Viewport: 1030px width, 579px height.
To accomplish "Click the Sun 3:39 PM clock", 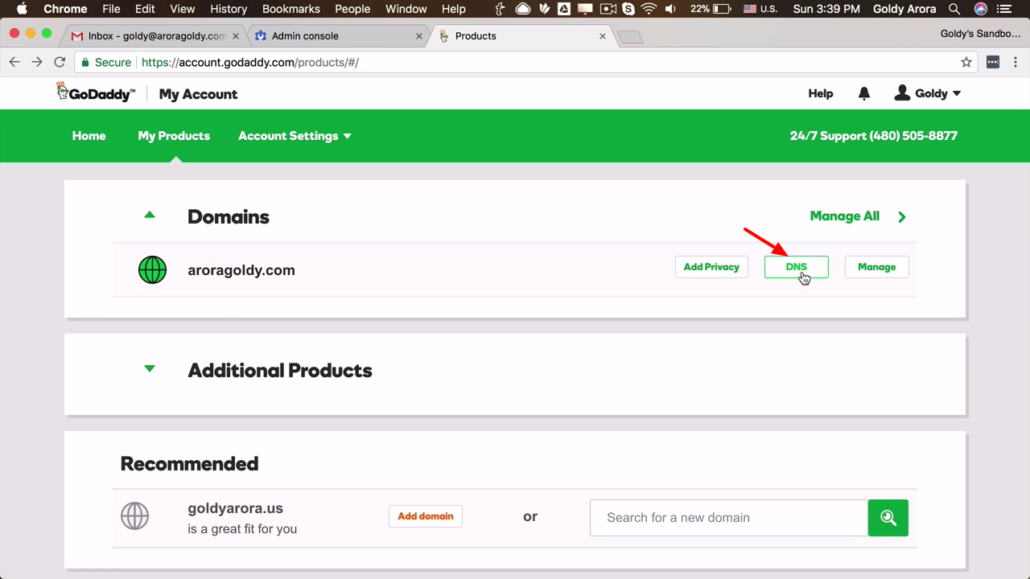I will coord(826,9).
